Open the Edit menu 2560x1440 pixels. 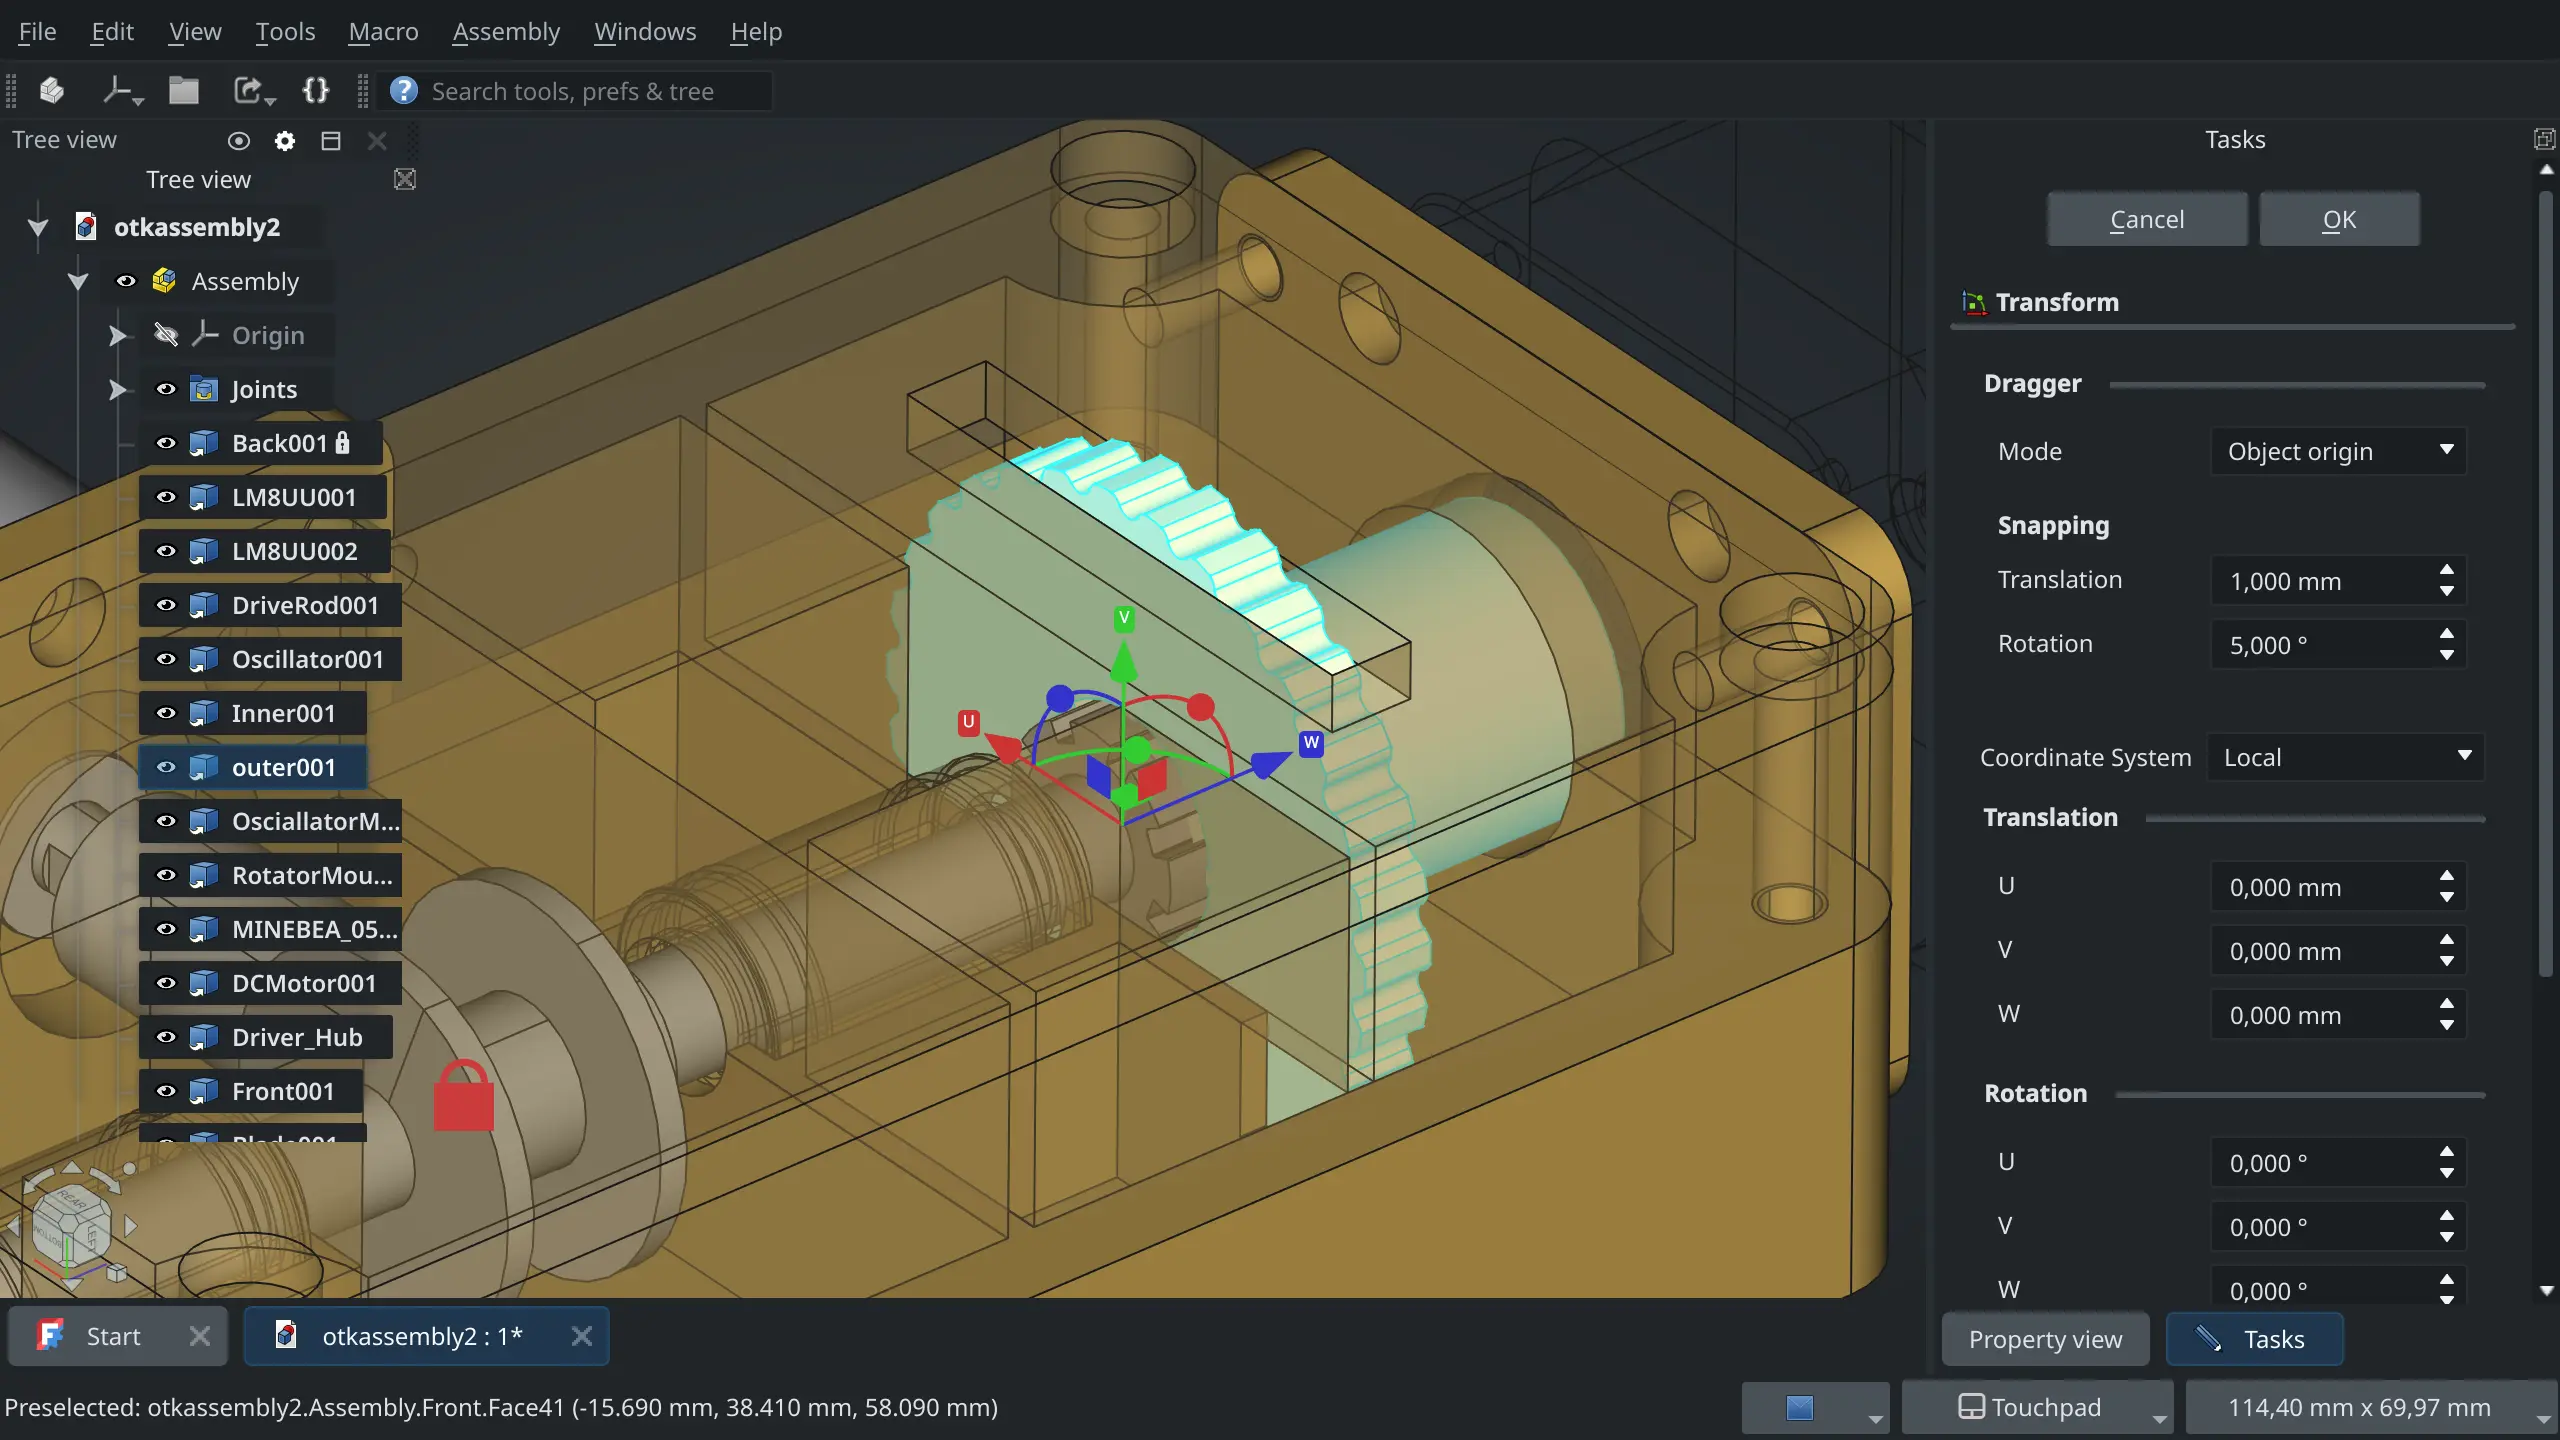pyautogui.click(x=112, y=31)
